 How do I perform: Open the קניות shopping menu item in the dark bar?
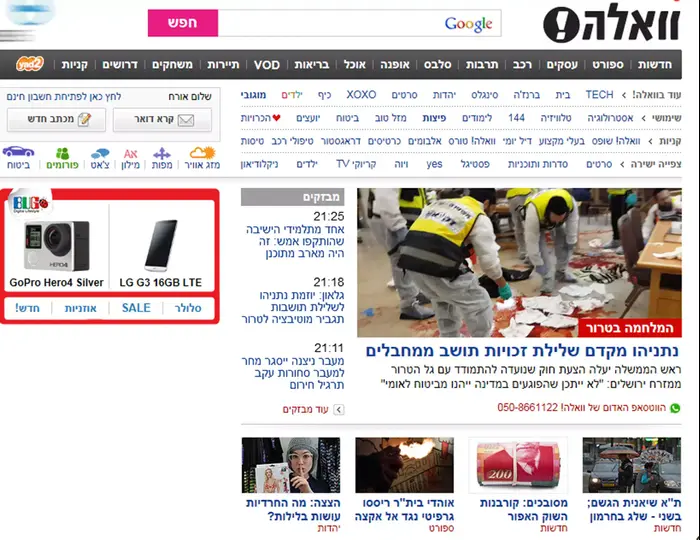pos(75,65)
